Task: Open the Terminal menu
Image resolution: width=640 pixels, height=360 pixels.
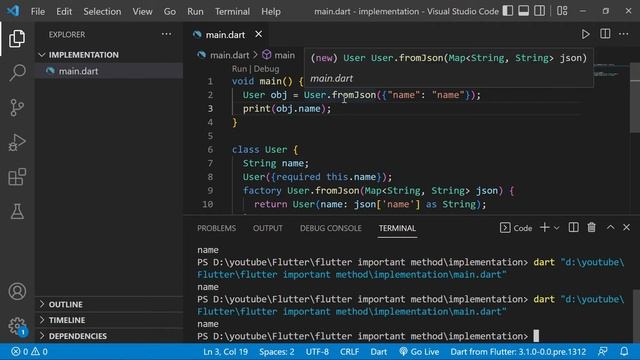Action: [x=232, y=11]
